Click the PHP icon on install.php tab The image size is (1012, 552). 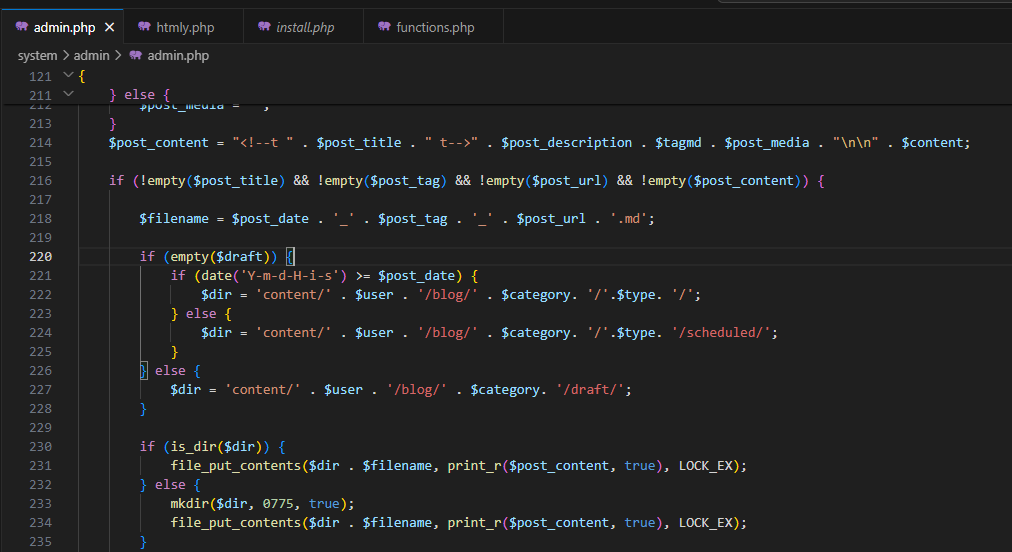click(x=264, y=27)
